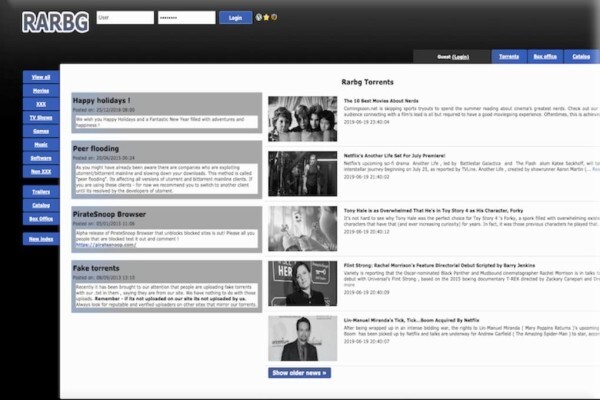Screen dimensions: 600x400
Task: Click the gold star icon beside Login
Action: [267, 17]
